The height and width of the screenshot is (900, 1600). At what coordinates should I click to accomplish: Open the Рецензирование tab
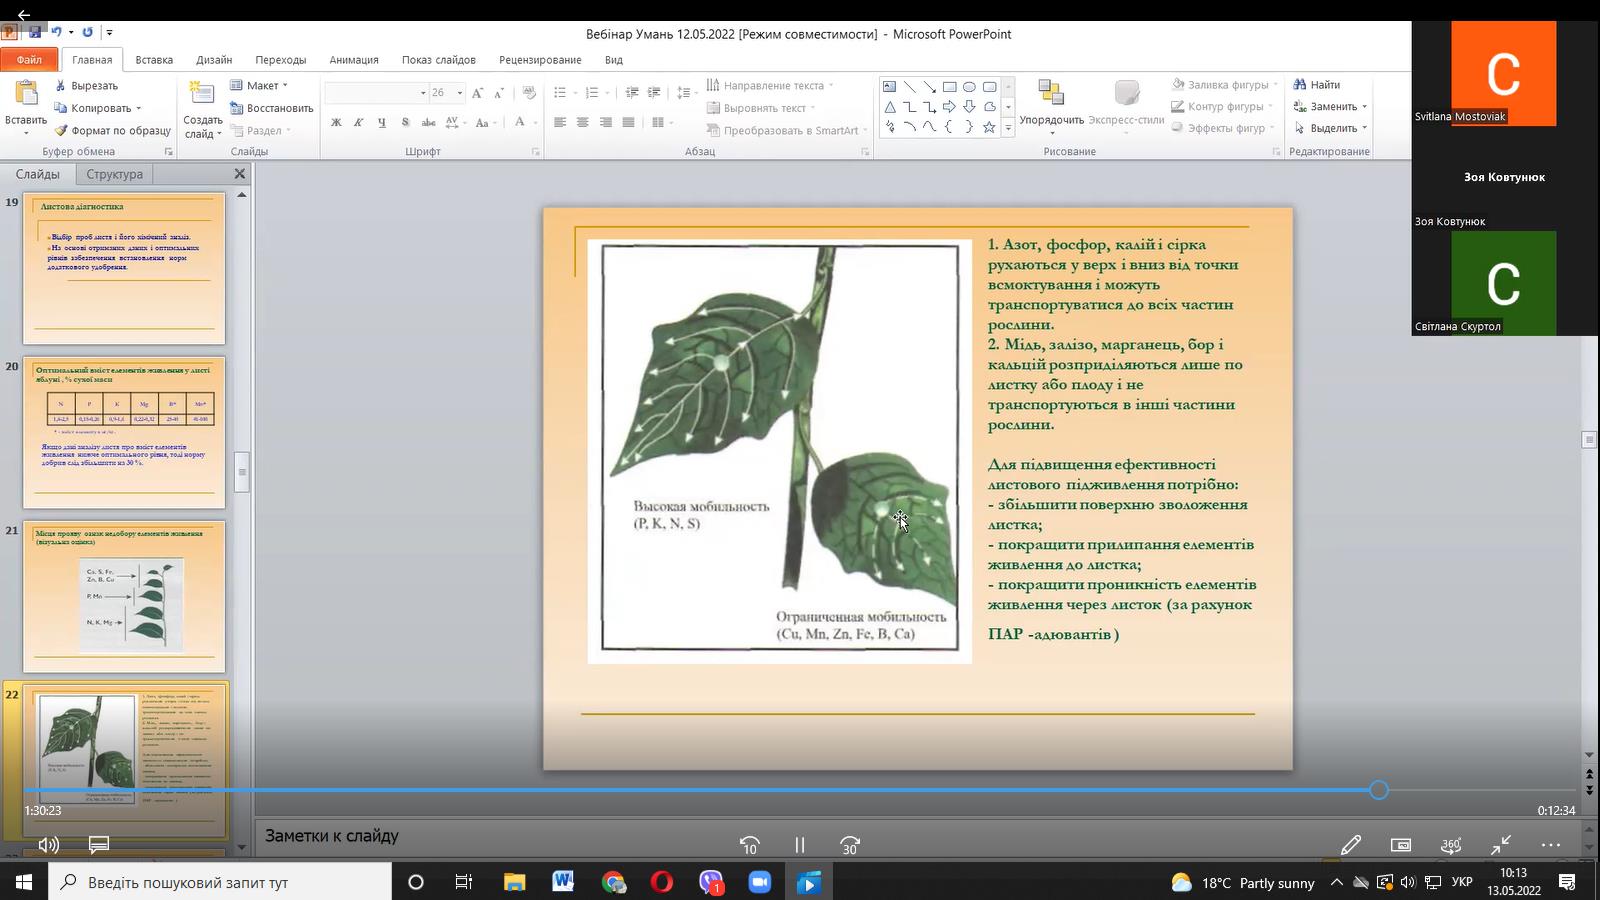pyautogui.click(x=540, y=60)
